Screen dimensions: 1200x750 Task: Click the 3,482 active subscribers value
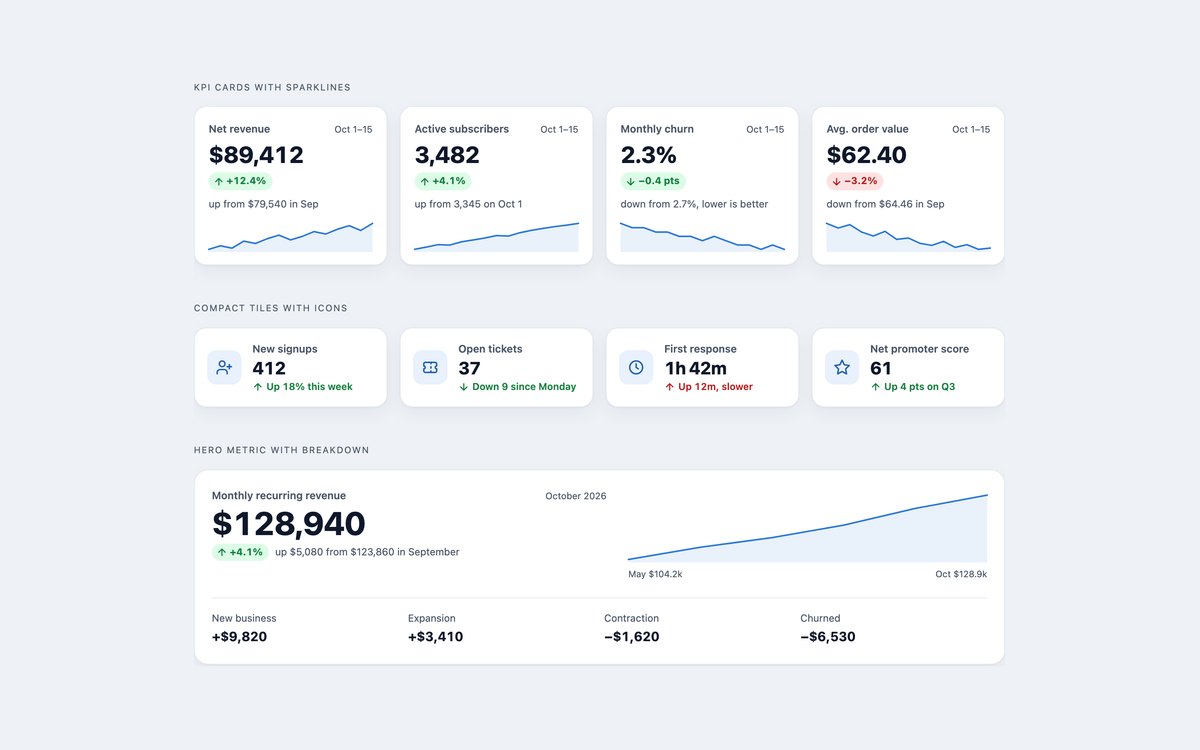point(447,155)
